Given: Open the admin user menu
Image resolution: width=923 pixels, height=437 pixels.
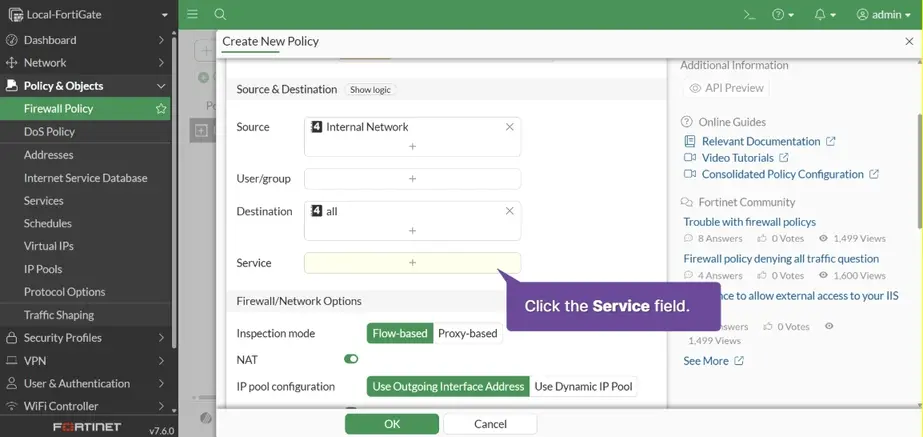Looking at the screenshot, I should [x=884, y=15].
